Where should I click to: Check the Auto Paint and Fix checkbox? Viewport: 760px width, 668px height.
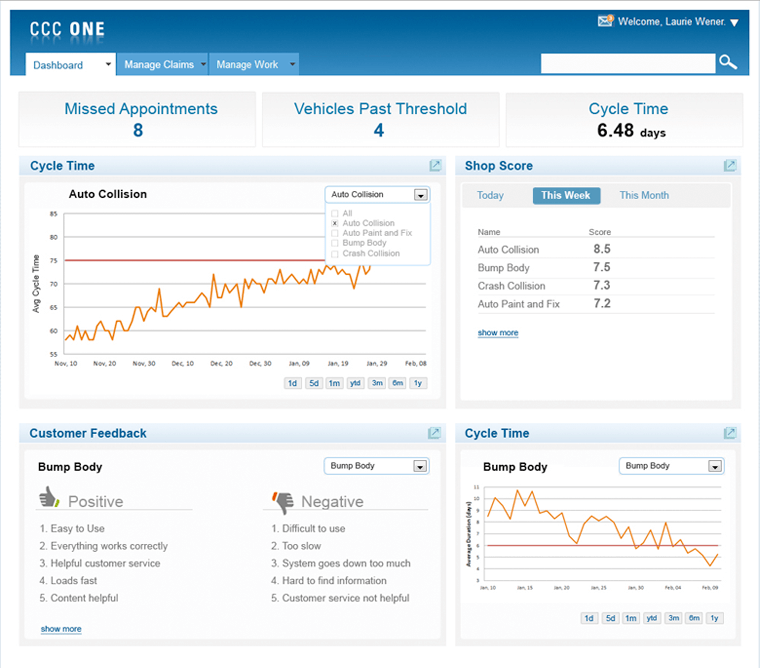point(334,233)
